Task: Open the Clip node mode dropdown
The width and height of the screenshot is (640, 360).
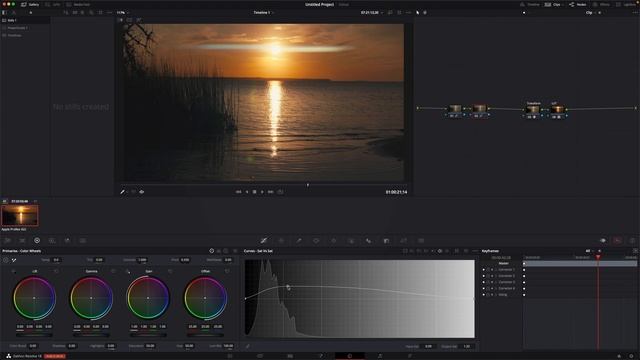Action: (x=591, y=13)
